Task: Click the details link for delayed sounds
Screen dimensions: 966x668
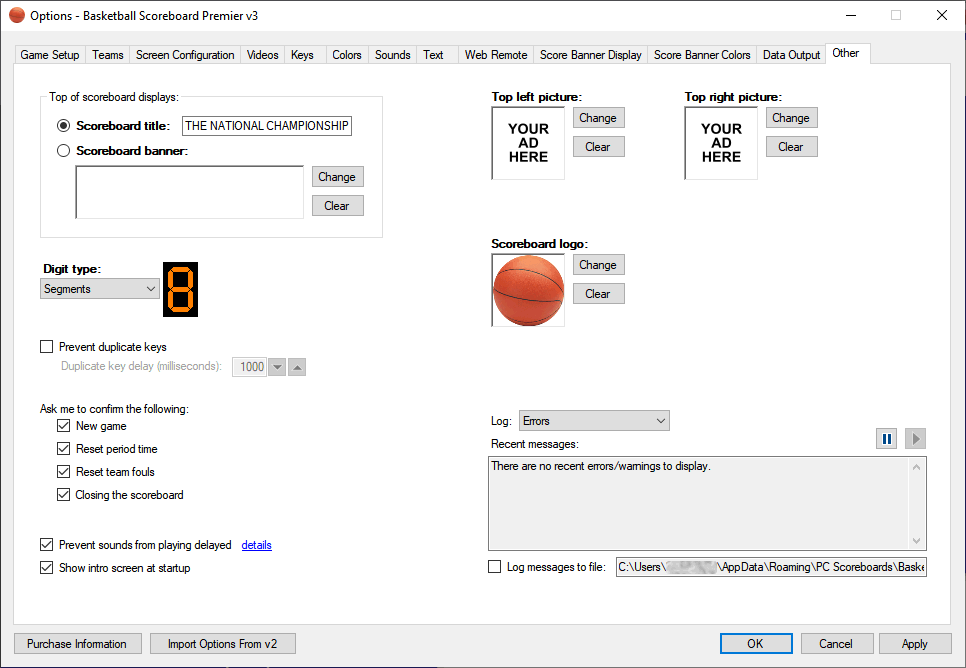Action: coord(257,545)
